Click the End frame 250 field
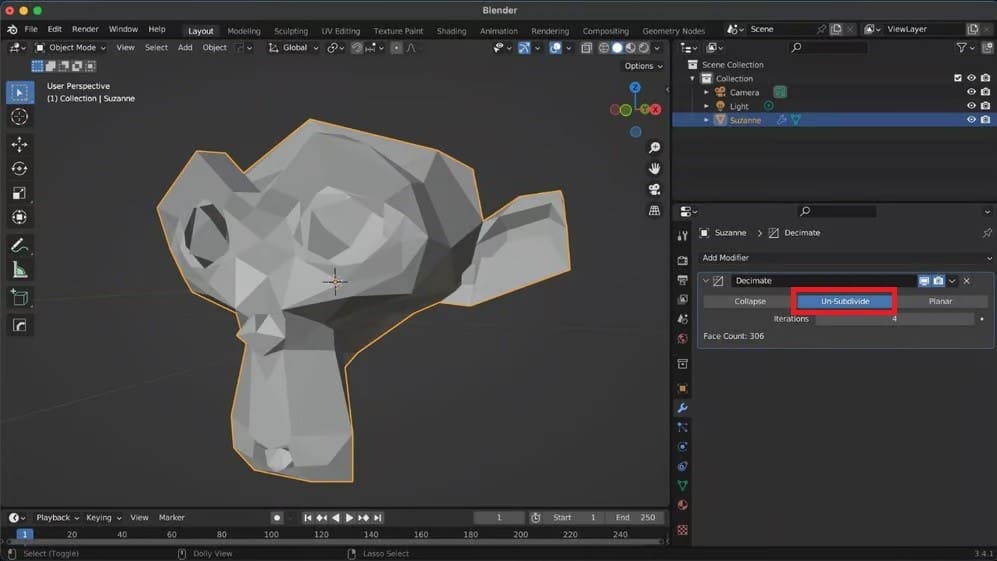Viewport: 997px width, 561px height. (x=635, y=518)
